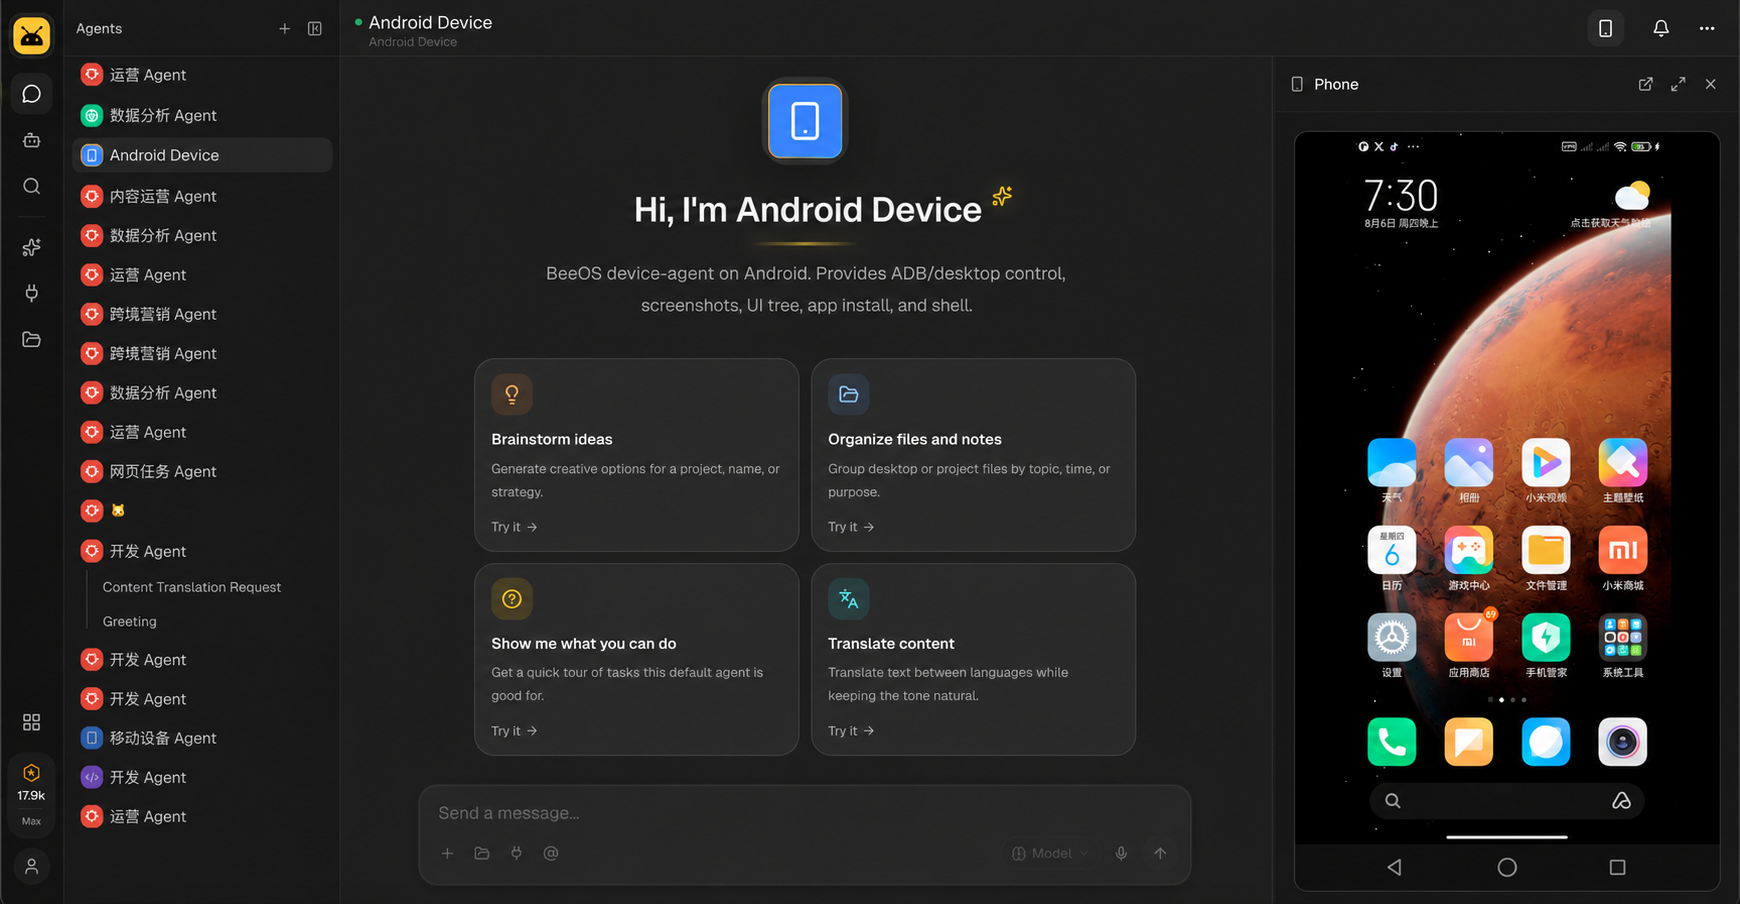Click the microphone voice input icon
The width and height of the screenshot is (1740, 904).
click(1121, 853)
